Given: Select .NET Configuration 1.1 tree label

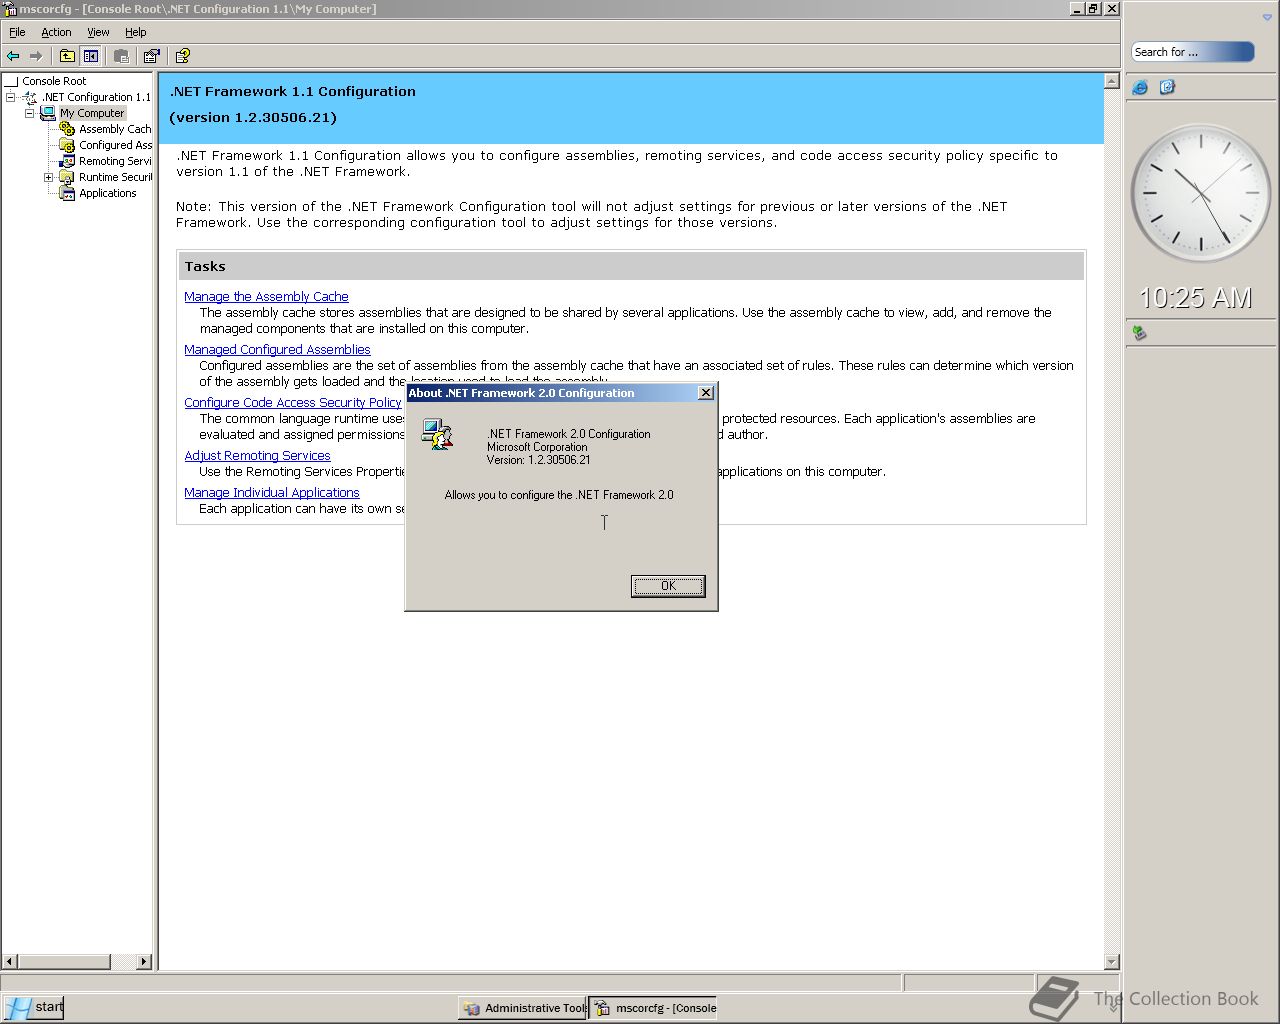Looking at the screenshot, I should (x=96, y=97).
